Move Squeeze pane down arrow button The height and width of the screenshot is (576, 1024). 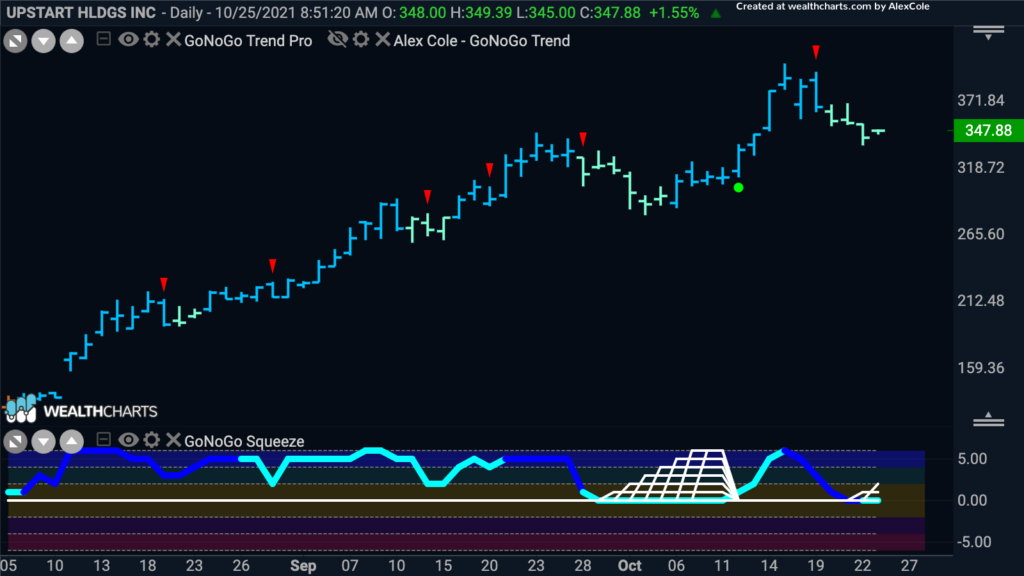coord(43,441)
